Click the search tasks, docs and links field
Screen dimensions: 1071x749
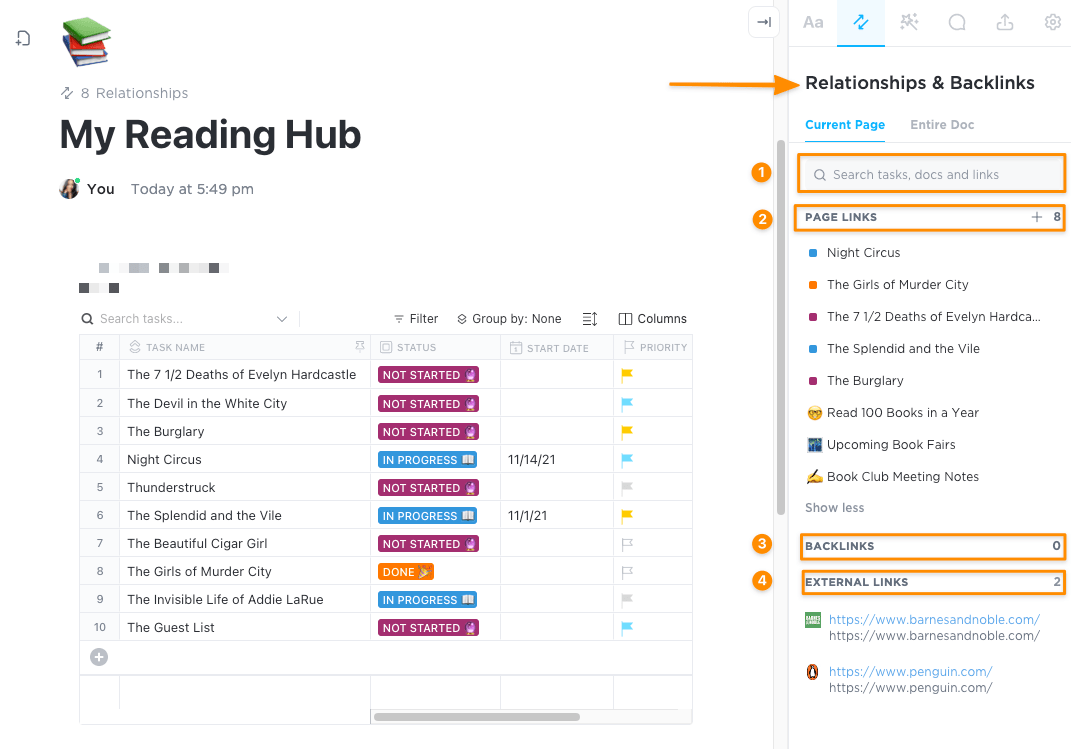click(x=932, y=175)
